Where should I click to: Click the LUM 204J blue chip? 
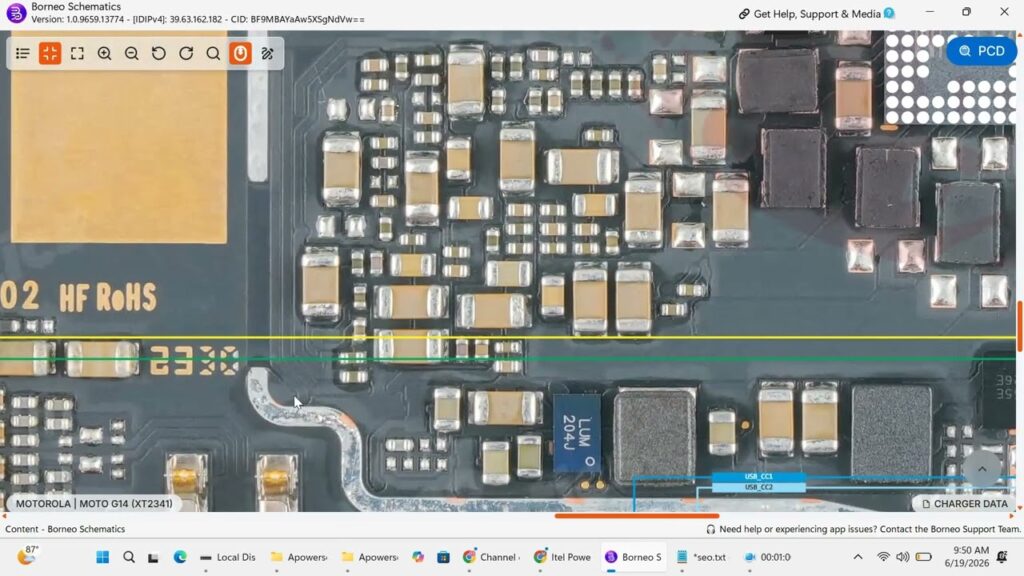(x=577, y=433)
